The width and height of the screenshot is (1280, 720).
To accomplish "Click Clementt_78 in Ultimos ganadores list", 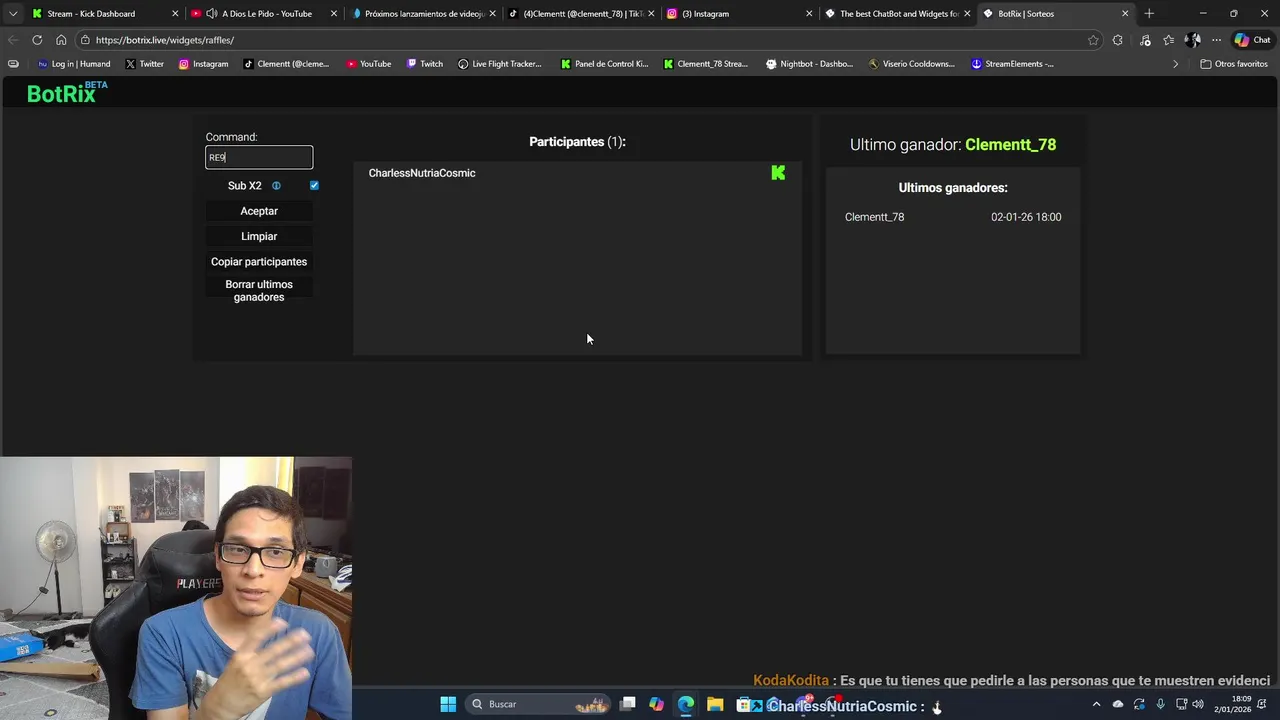I will pos(874,217).
